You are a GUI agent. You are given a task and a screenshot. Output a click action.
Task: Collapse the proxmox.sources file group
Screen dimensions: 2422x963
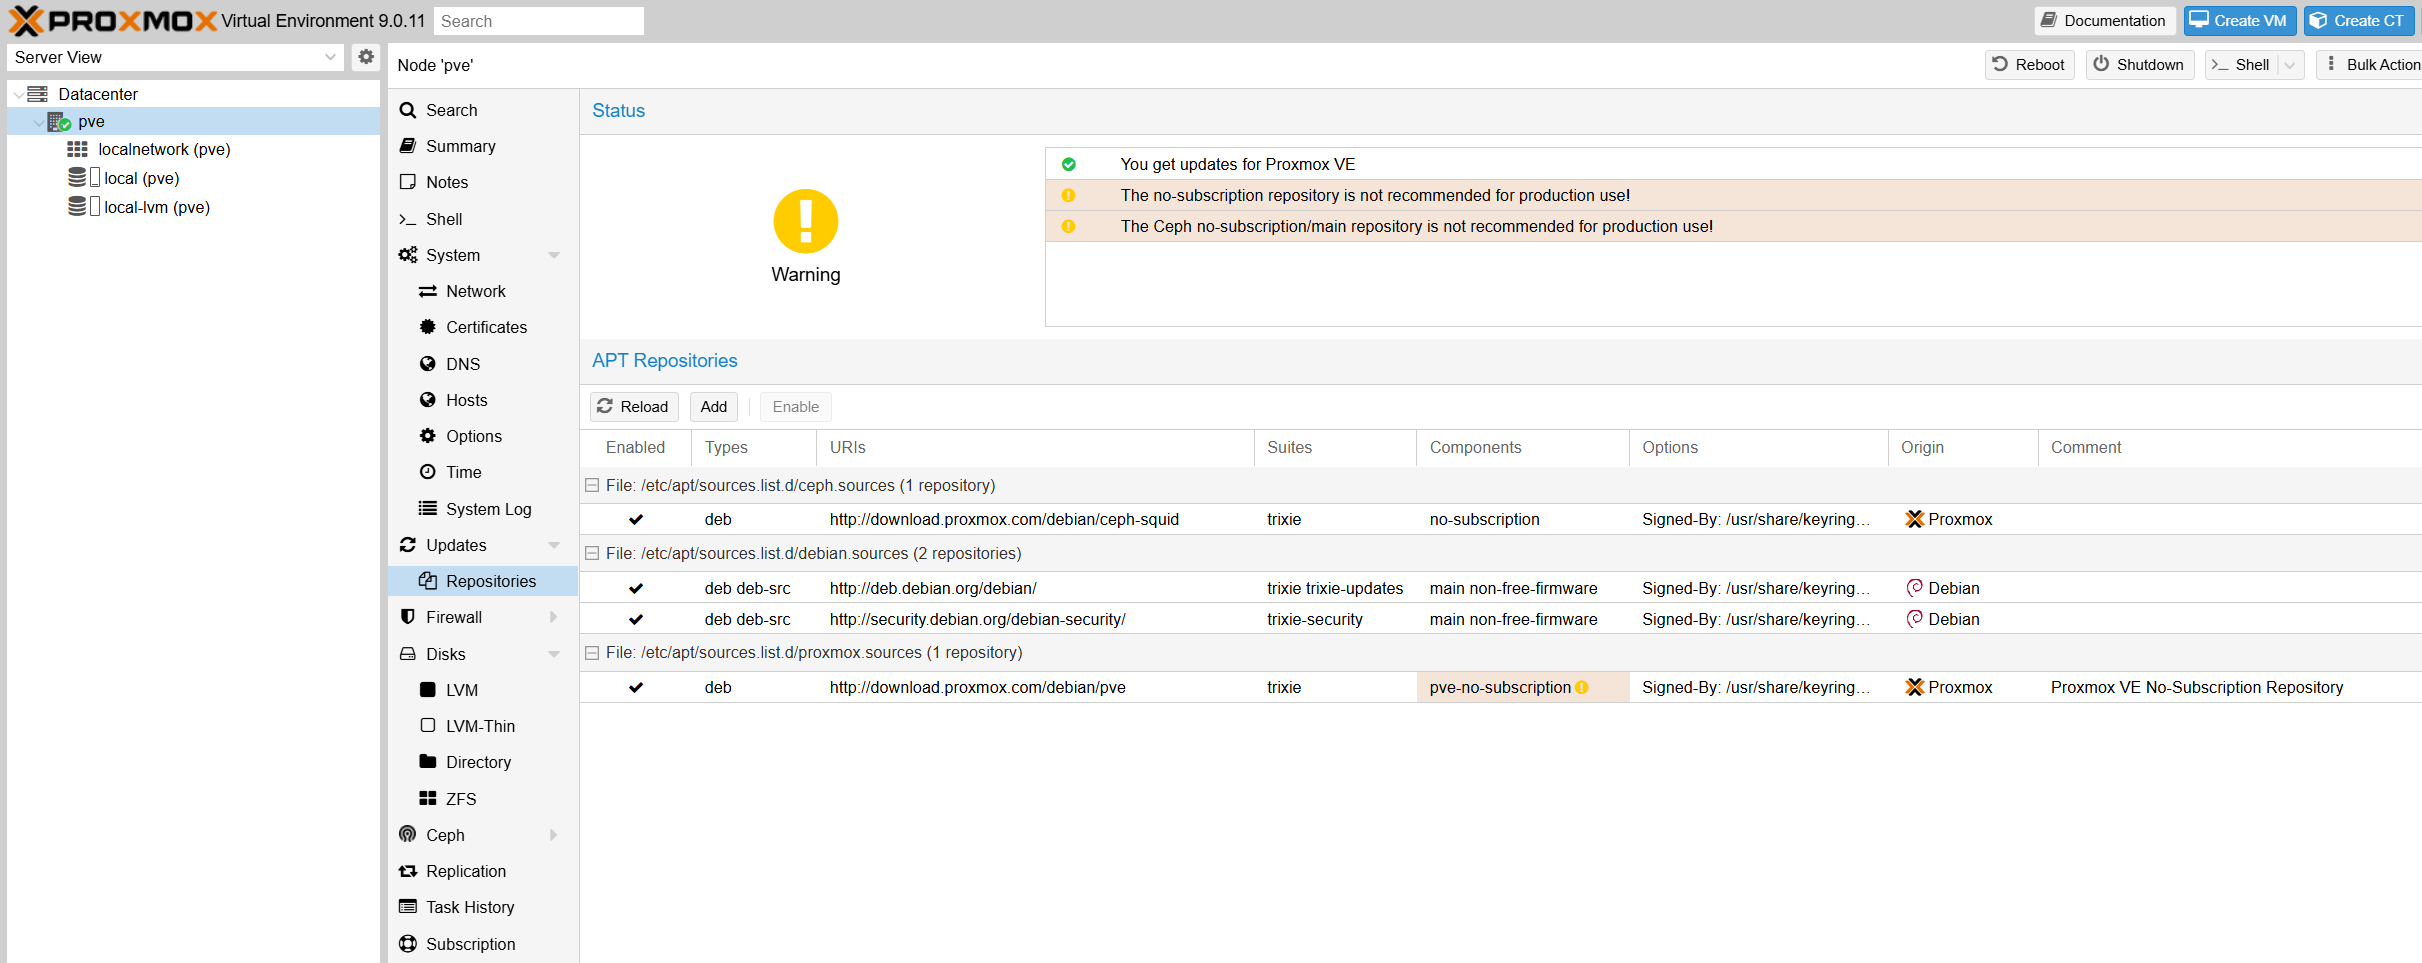[592, 652]
